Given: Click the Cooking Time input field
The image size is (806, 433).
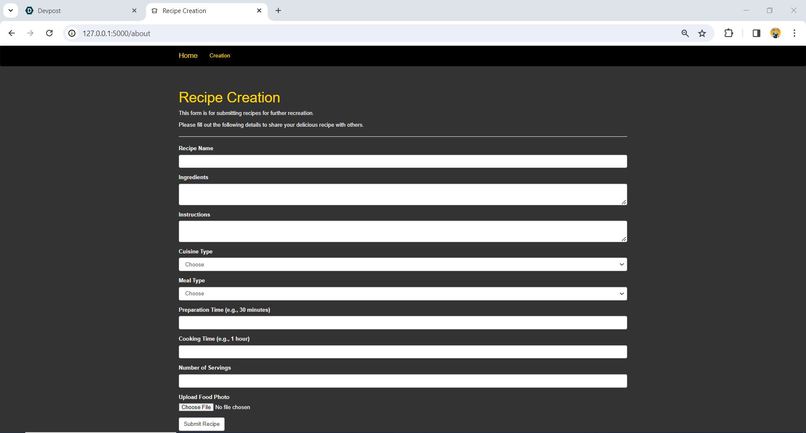Looking at the screenshot, I should click(x=402, y=352).
